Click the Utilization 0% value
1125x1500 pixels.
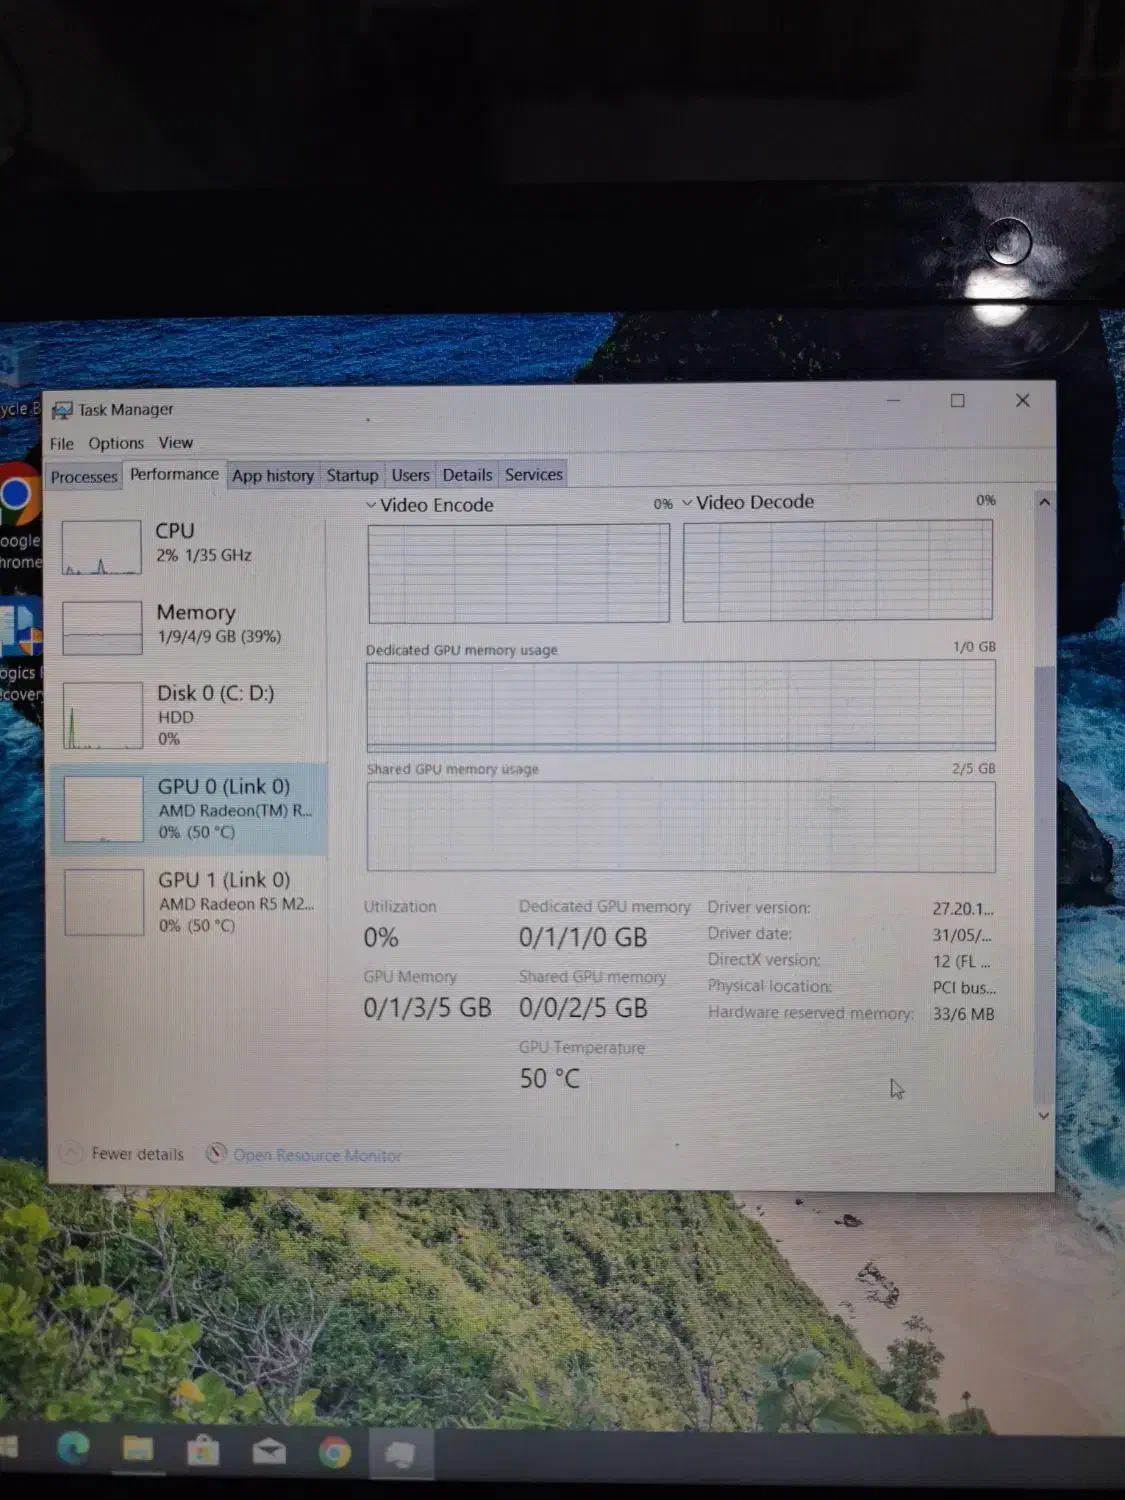pos(381,938)
